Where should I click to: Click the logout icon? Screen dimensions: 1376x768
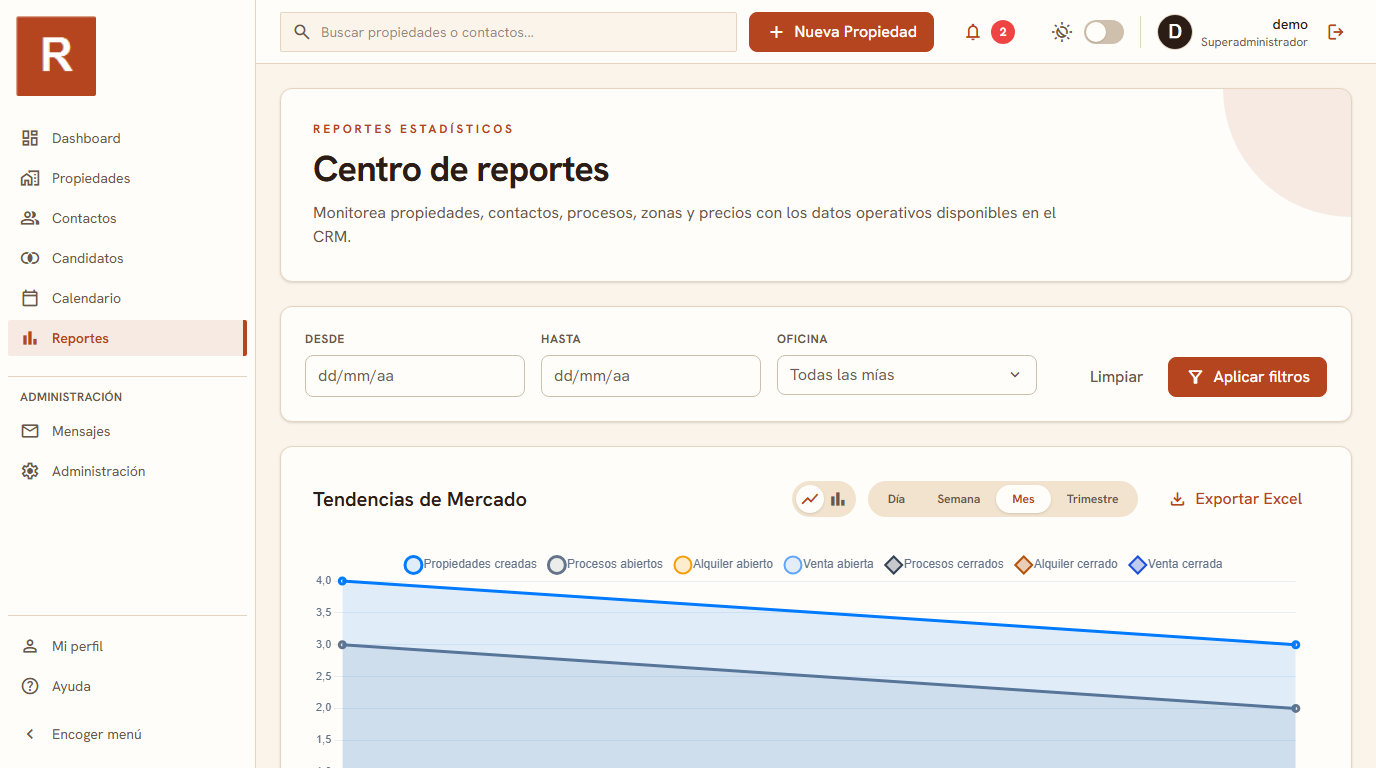tap(1335, 32)
